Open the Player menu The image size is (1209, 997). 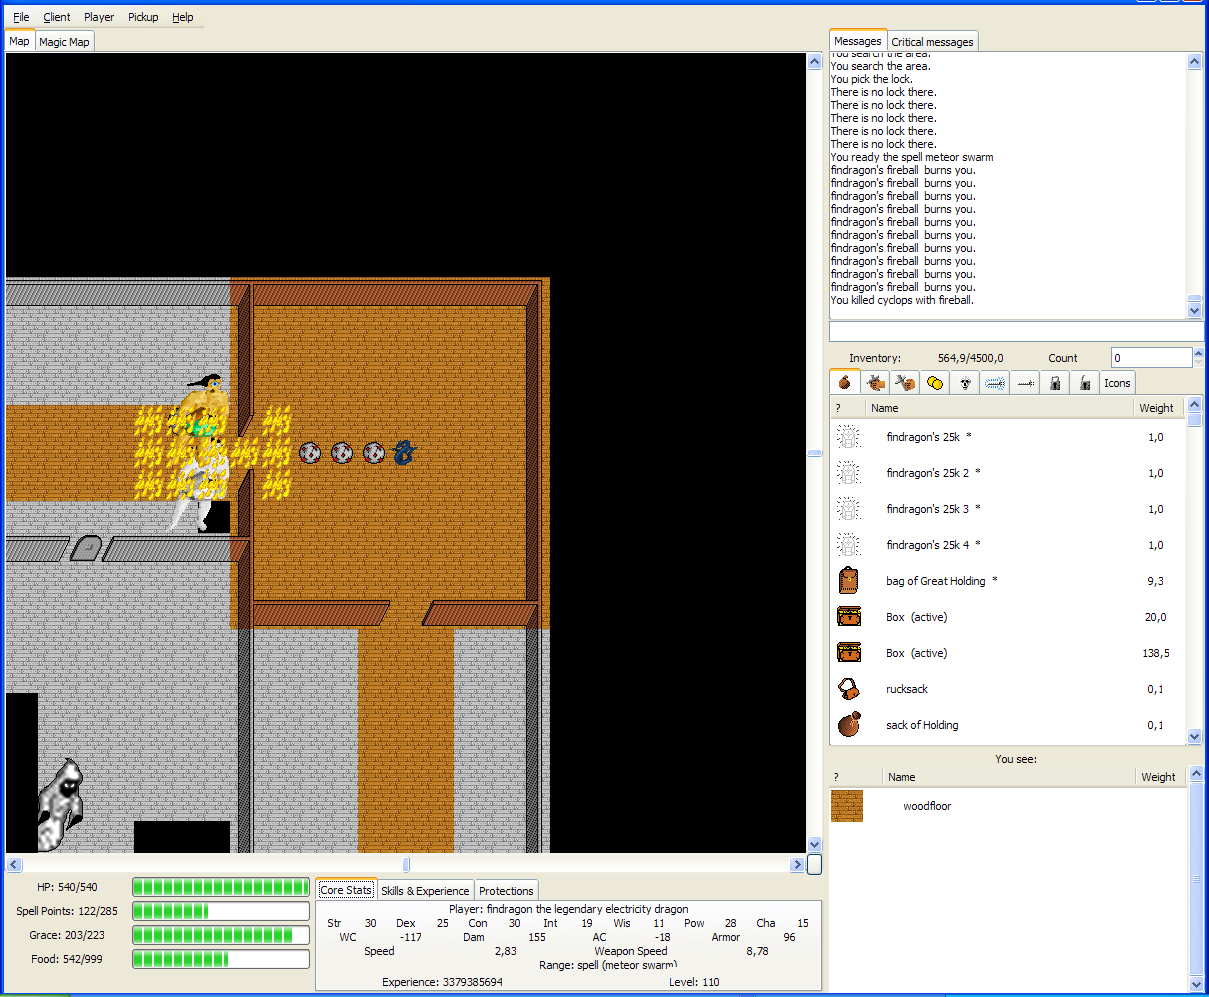(x=99, y=17)
